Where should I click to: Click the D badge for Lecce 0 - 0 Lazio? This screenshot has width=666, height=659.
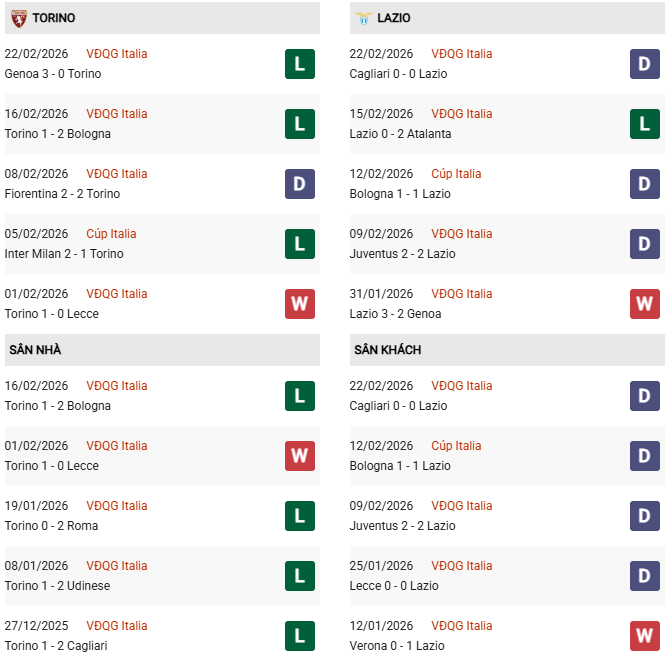[x=645, y=576]
